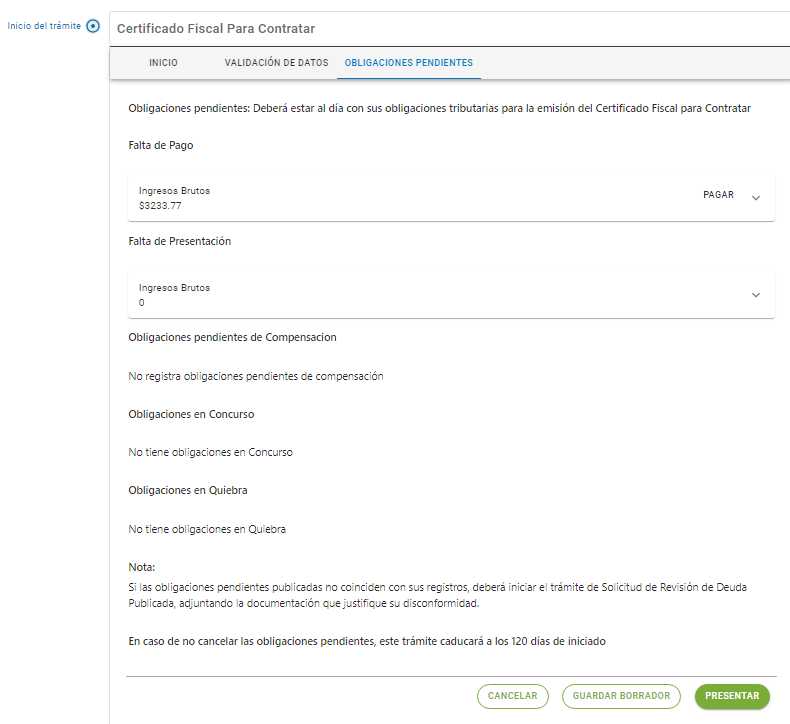Expand the Falta de Pago chevron
Image resolution: width=790 pixels, height=724 pixels.
756,198
